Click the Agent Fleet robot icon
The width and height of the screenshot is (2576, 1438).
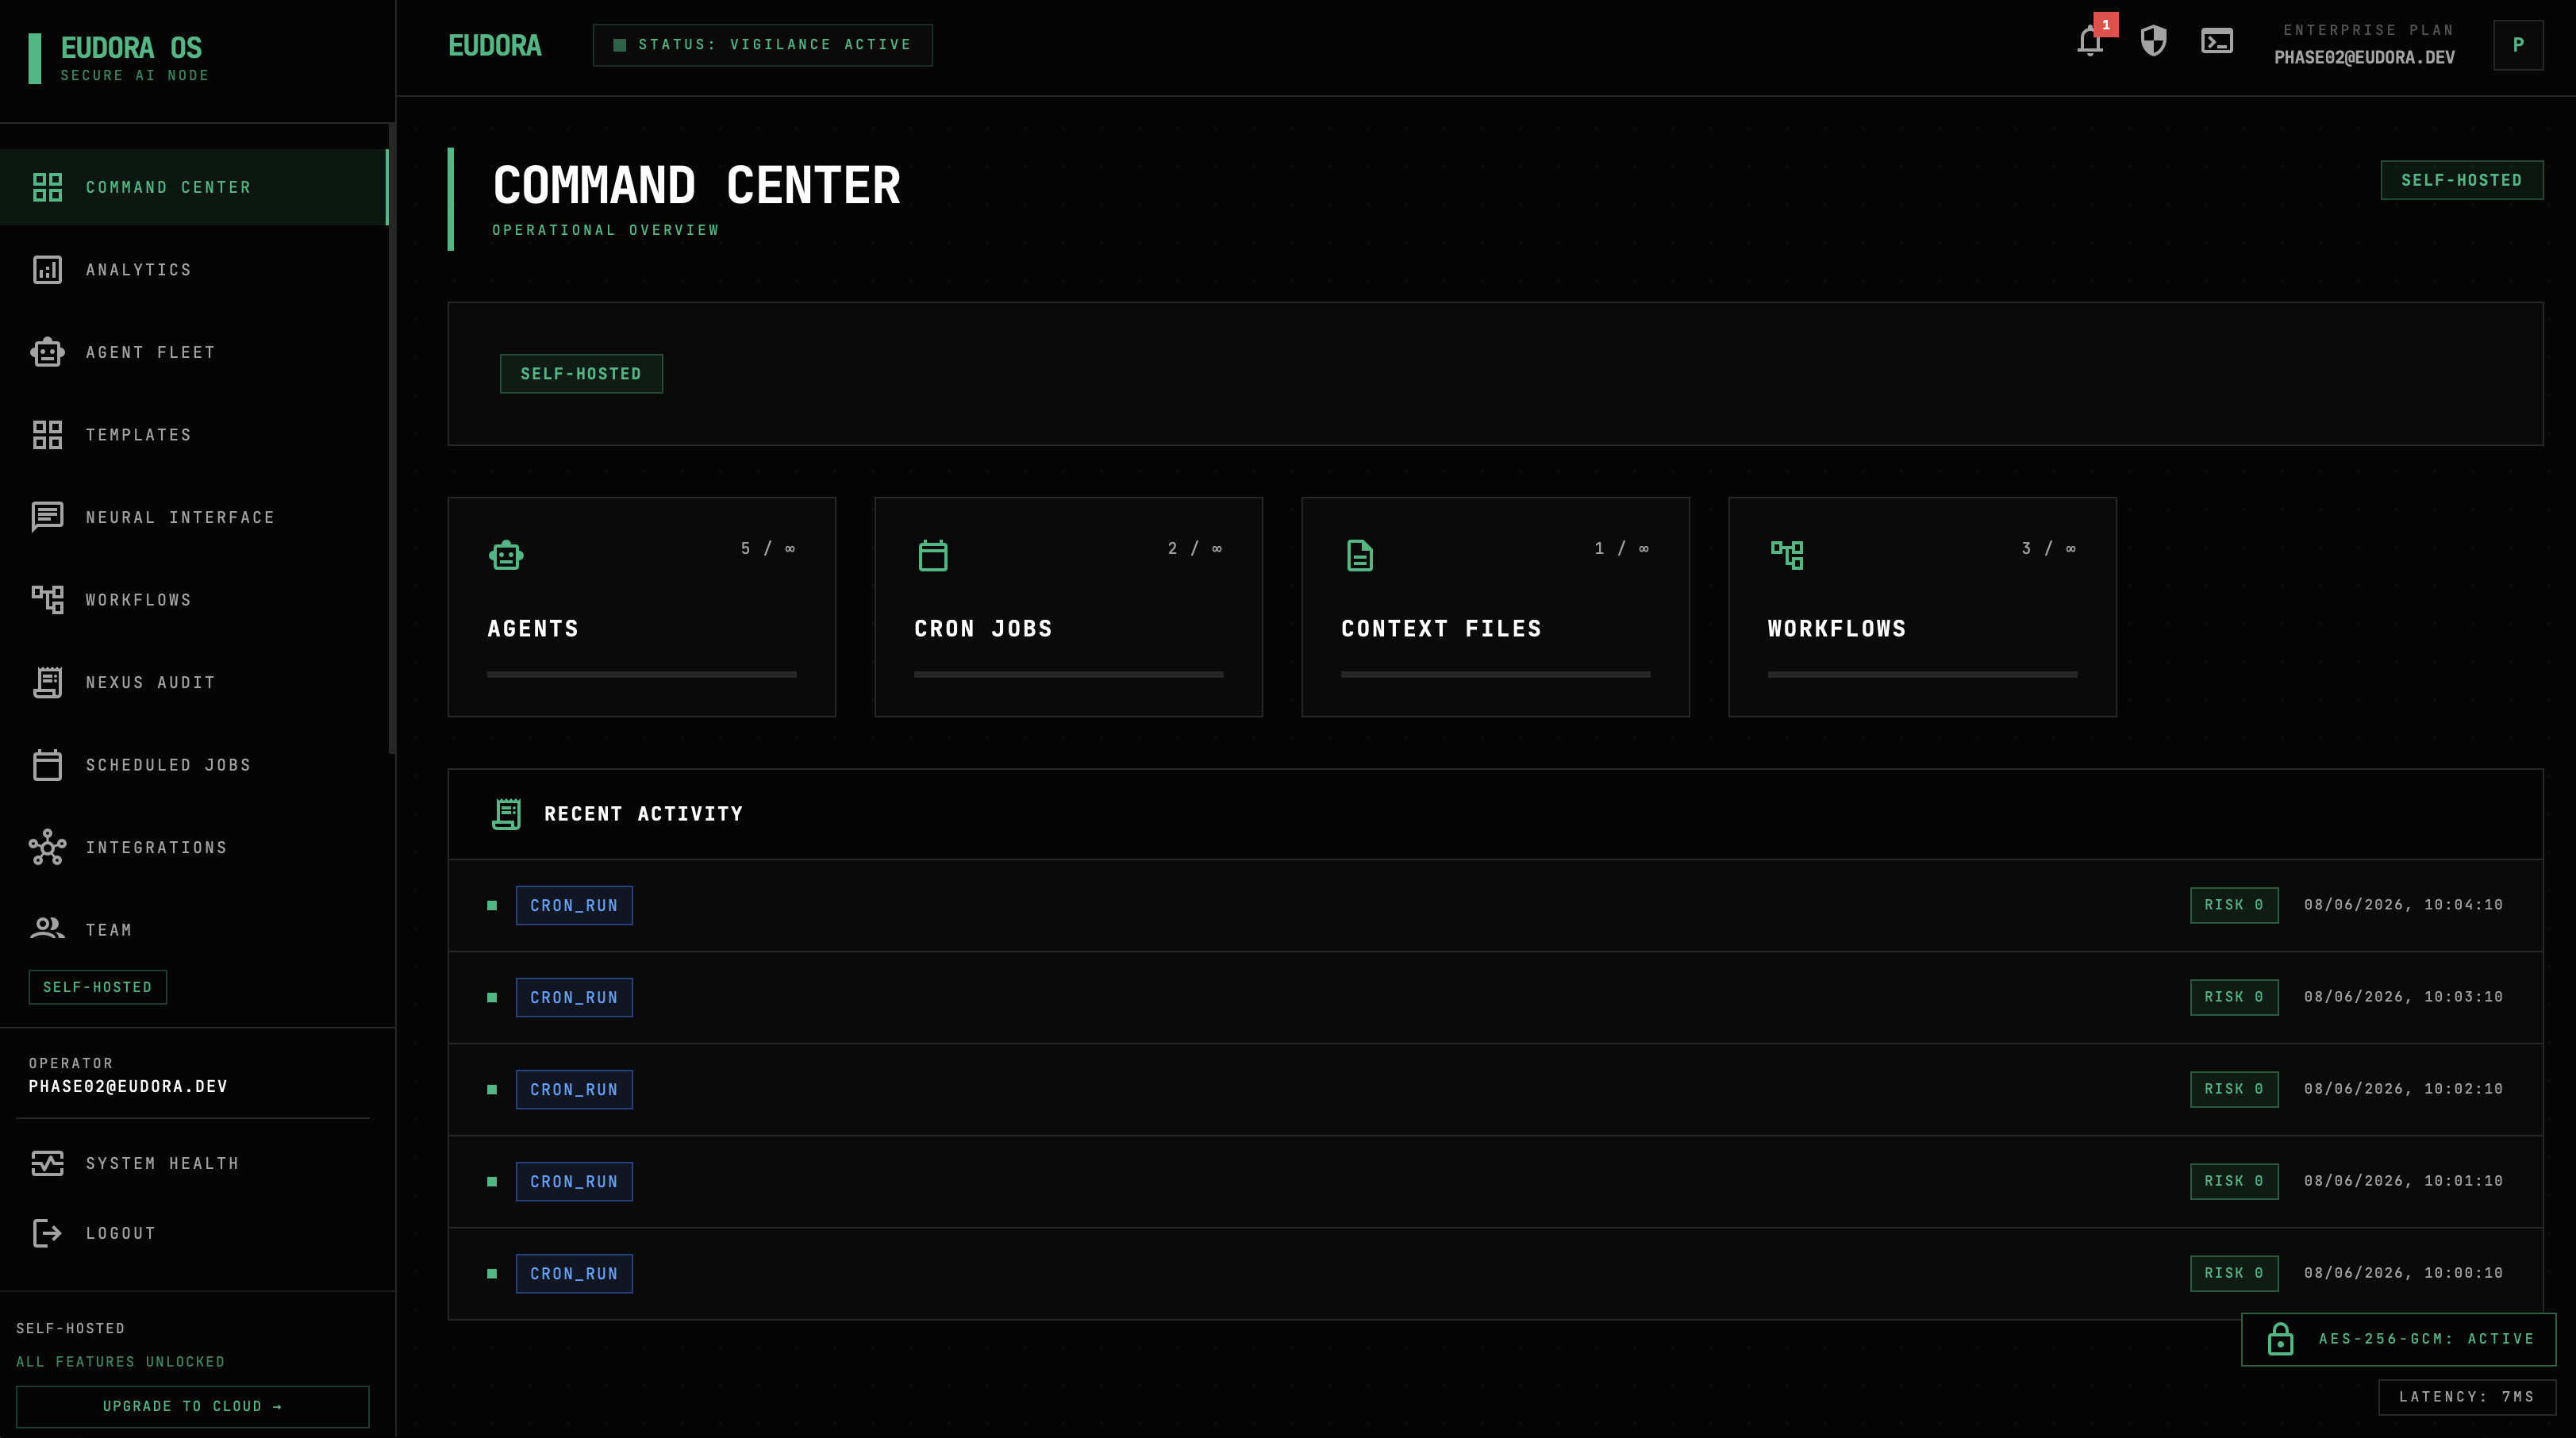point(47,352)
